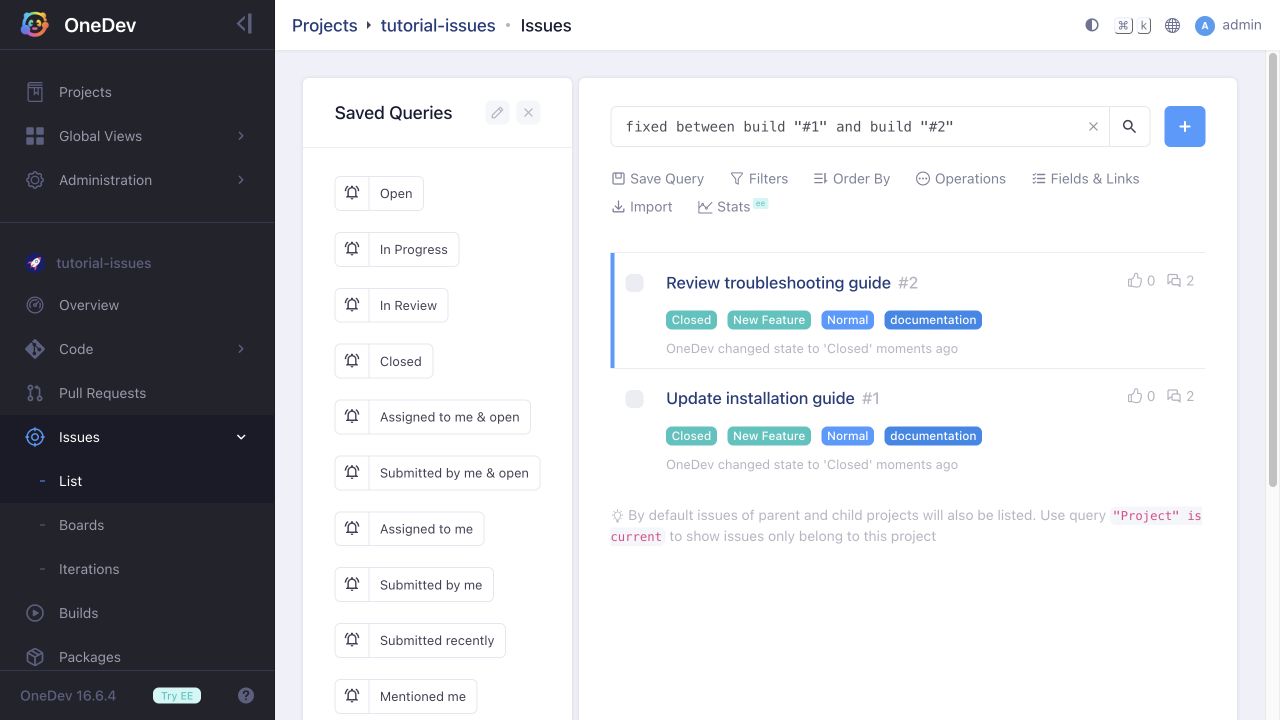The width and height of the screenshot is (1280, 720).
Task: Toggle watch bell for In Progress query
Action: tap(352, 249)
